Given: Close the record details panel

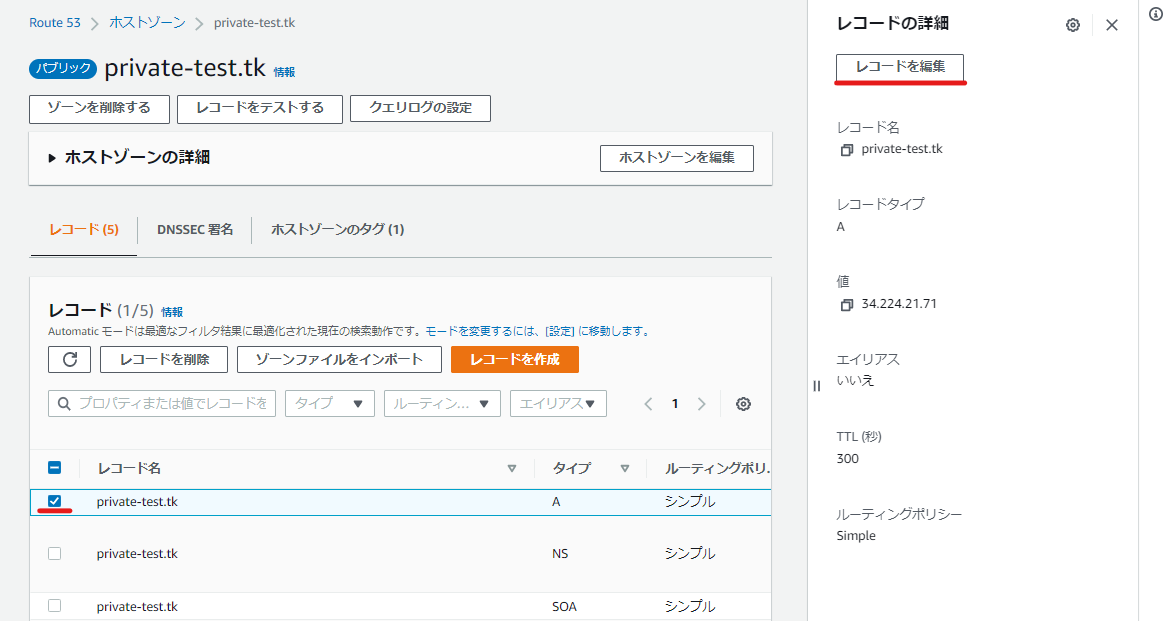Looking at the screenshot, I should coord(1111,25).
